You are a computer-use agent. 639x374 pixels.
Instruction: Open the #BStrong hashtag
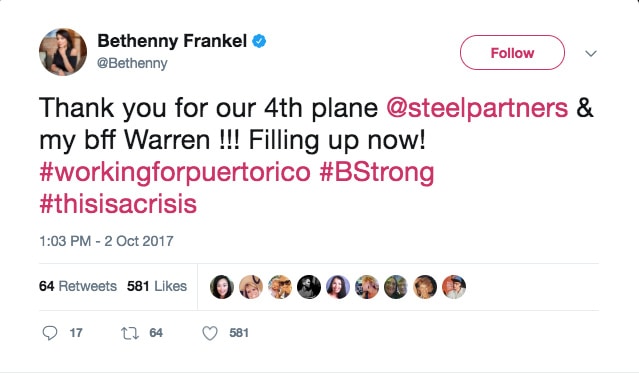point(377,172)
